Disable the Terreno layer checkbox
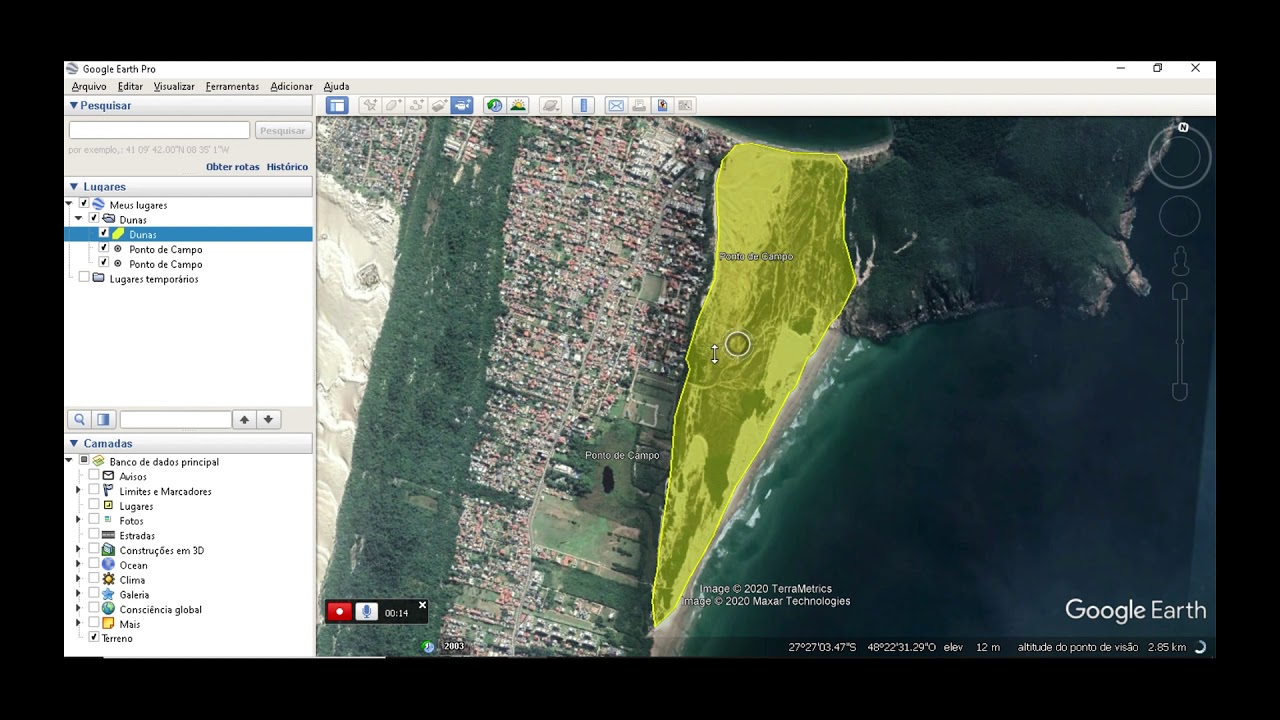Screen dimensions: 1280x720 [94, 638]
